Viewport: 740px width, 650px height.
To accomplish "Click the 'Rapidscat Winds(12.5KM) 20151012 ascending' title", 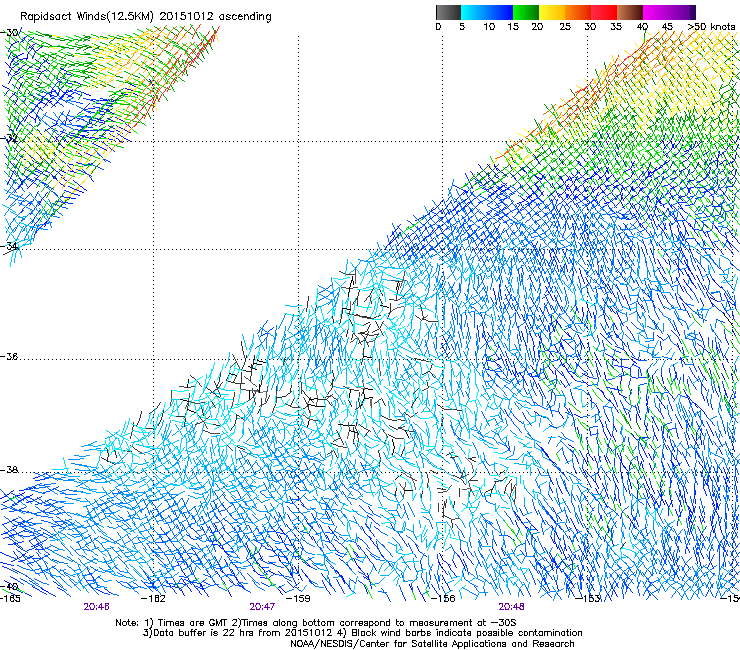I will 146,17.
